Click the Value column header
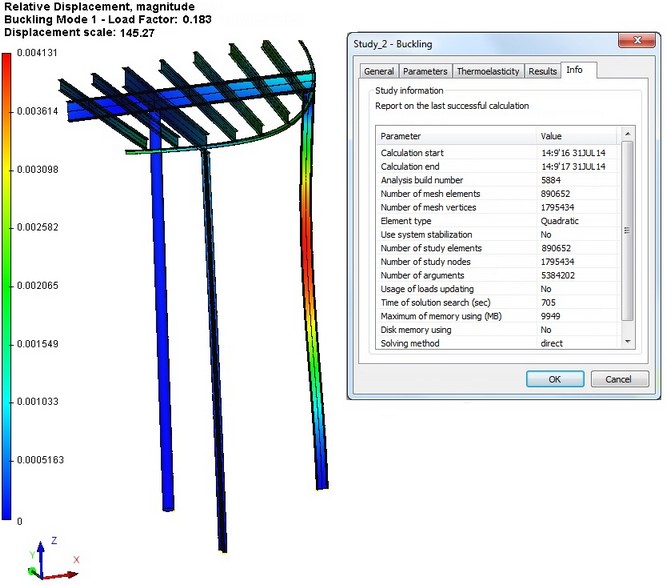The width and height of the screenshot is (671, 585). 577,135
